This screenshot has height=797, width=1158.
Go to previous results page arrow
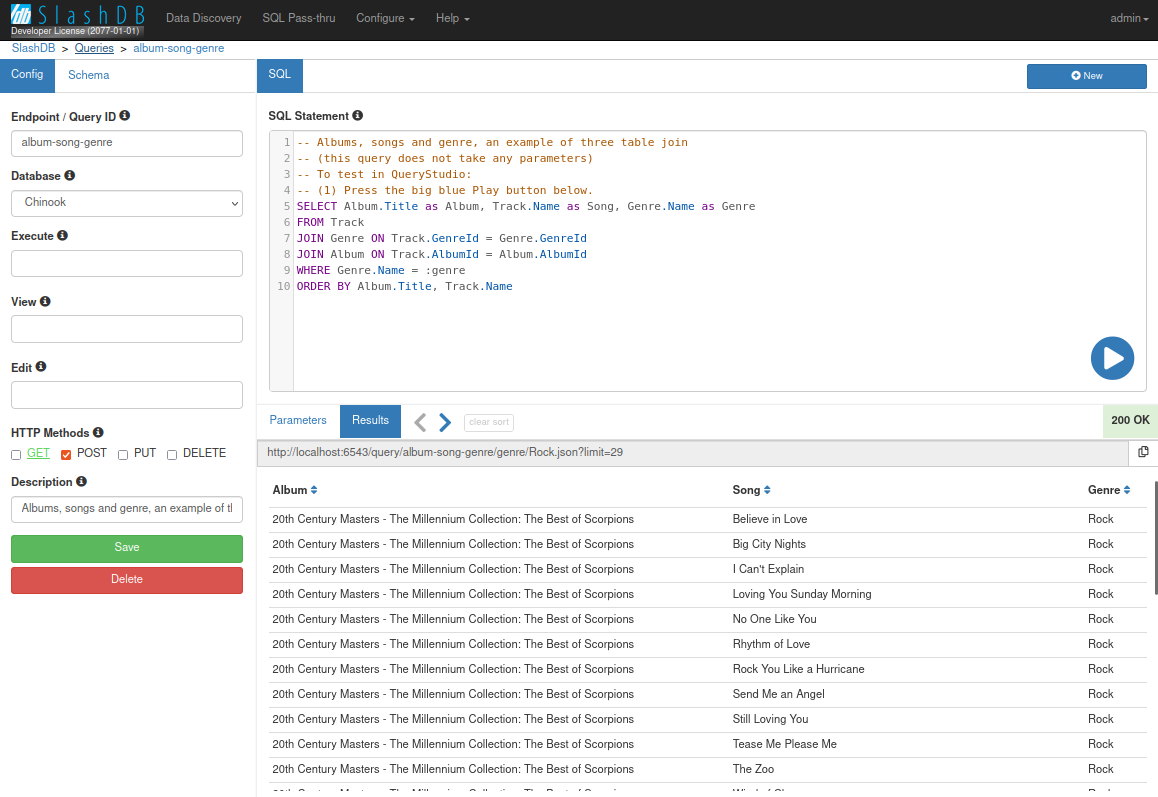420,422
